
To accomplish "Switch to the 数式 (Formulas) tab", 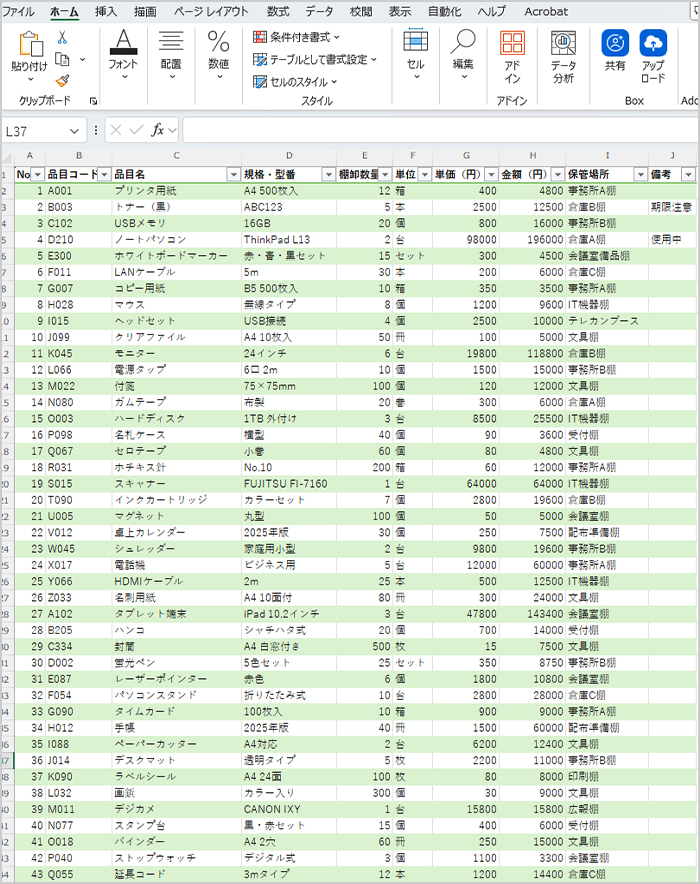I will point(278,11).
